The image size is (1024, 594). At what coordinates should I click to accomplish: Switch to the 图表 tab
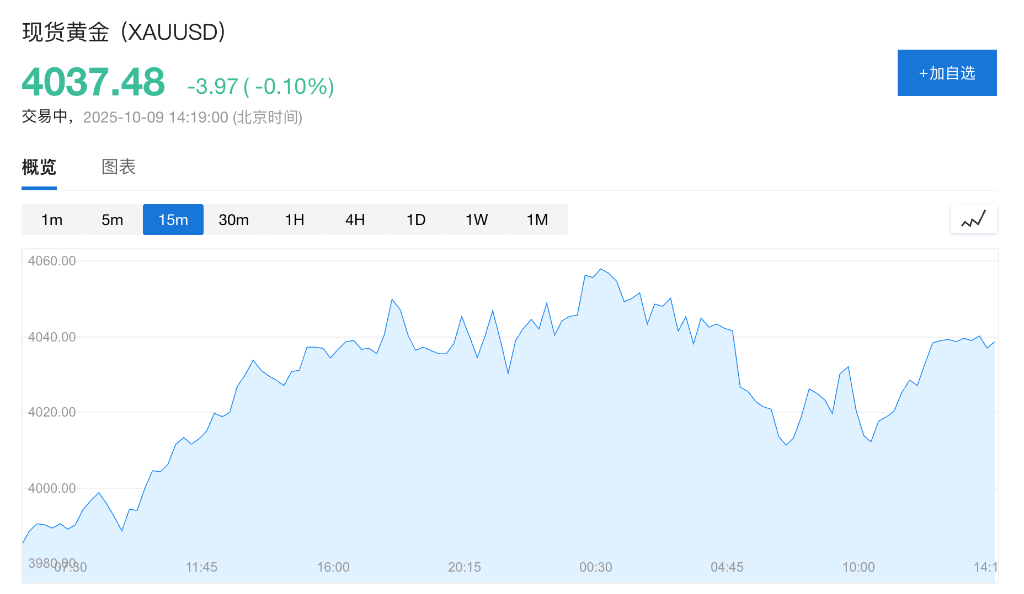pyautogui.click(x=118, y=167)
